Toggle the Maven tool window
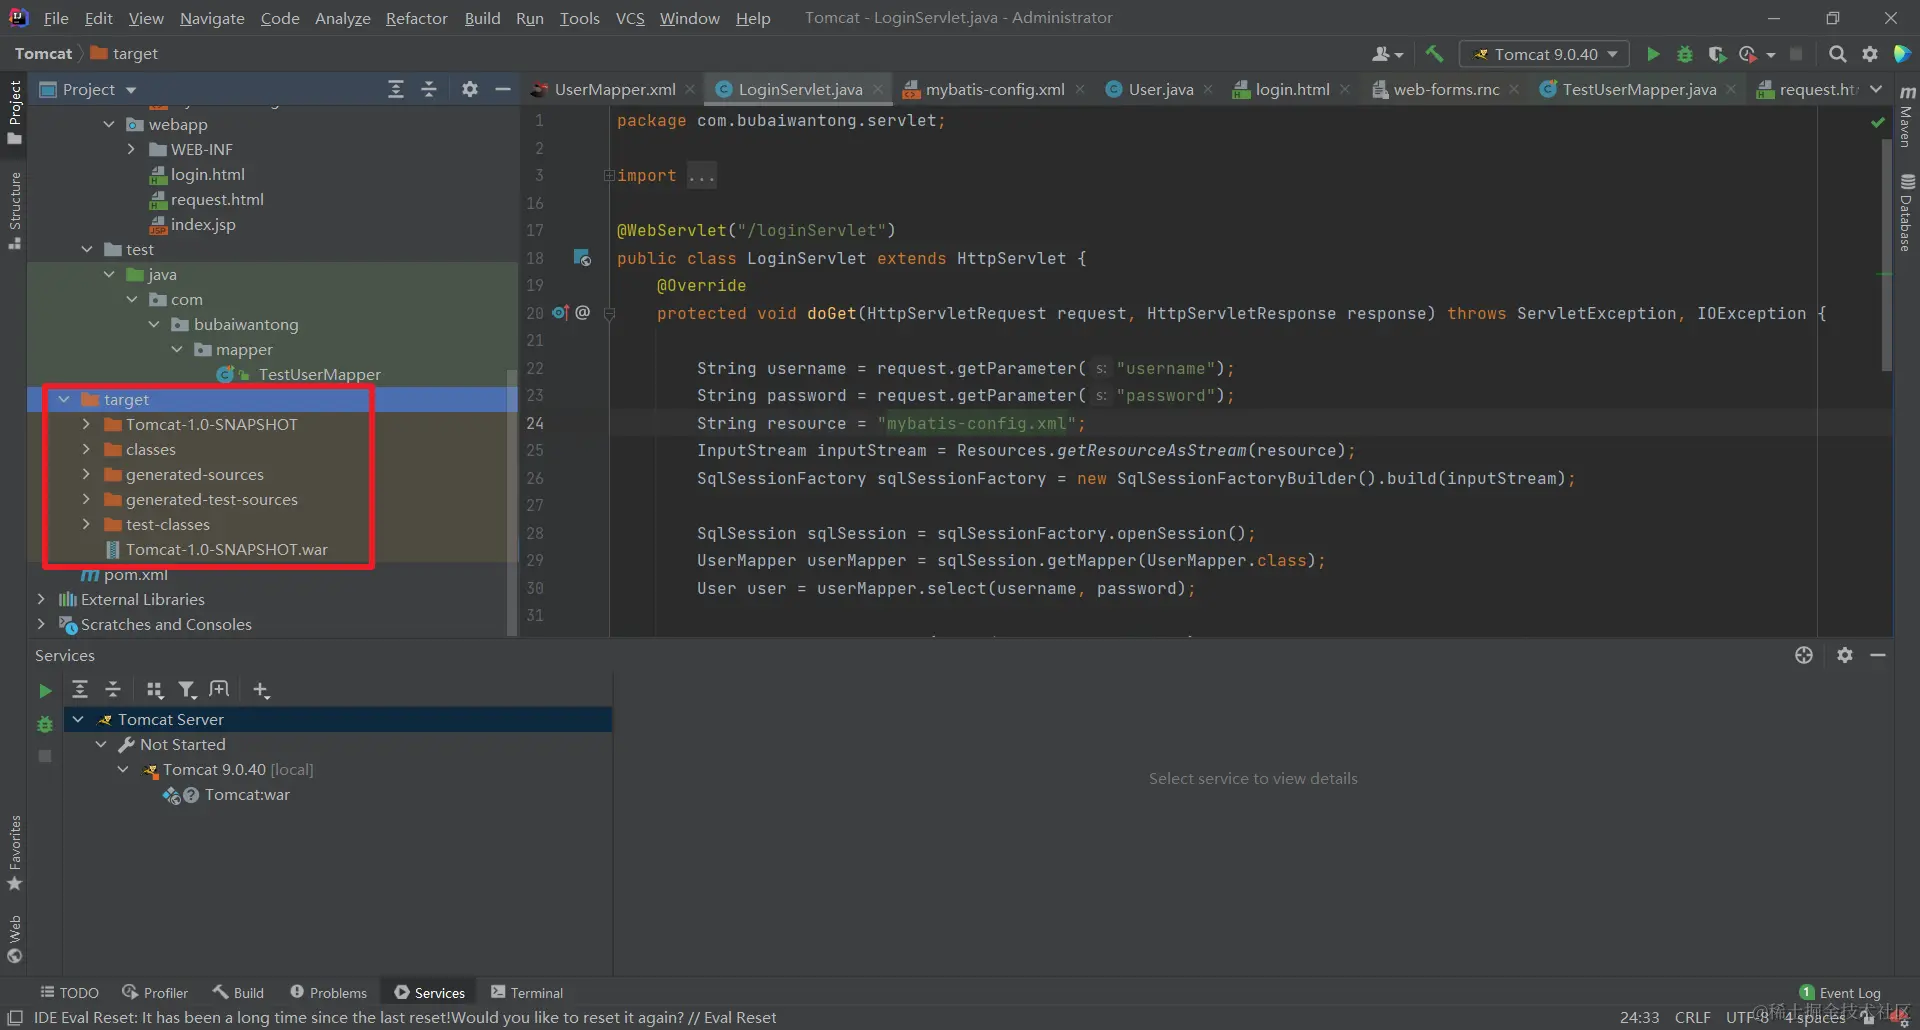The height and width of the screenshot is (1030, 1920). pyautogui.click(x=1907, y=118)
